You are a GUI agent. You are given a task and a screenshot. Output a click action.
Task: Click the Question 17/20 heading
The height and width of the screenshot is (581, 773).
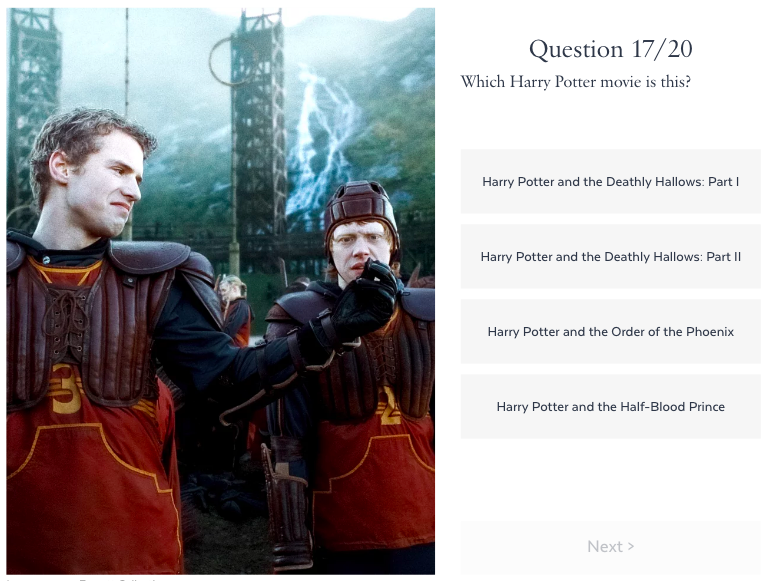[x=610, y=49]
